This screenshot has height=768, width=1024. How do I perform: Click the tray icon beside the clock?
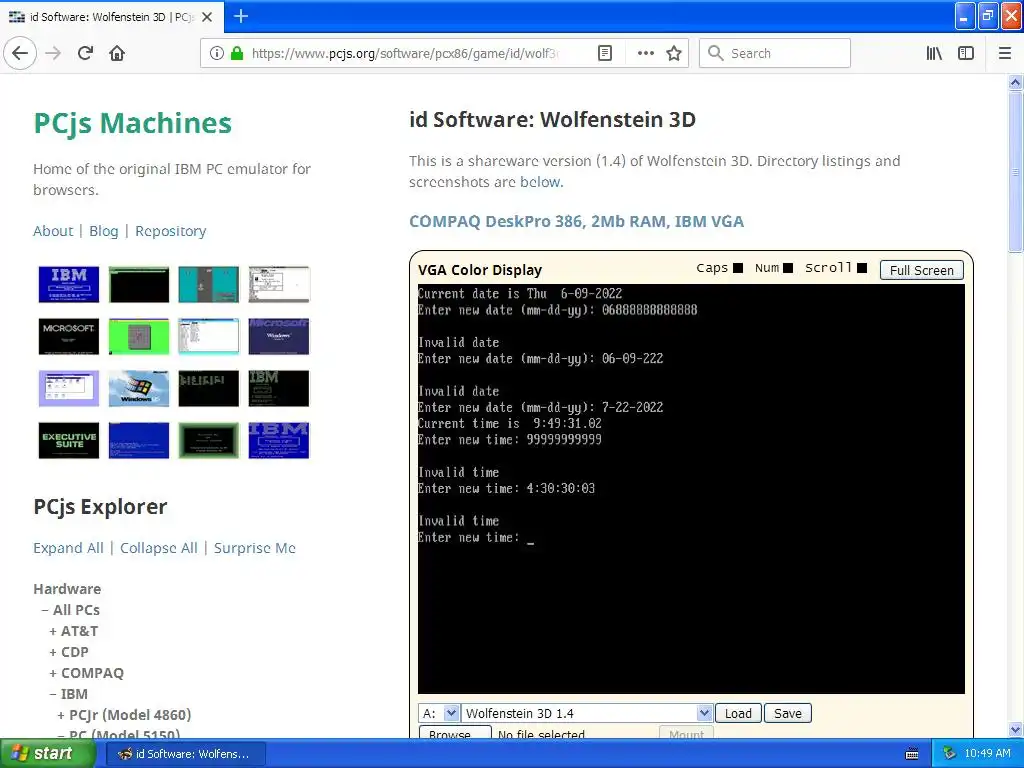point(950,754)
